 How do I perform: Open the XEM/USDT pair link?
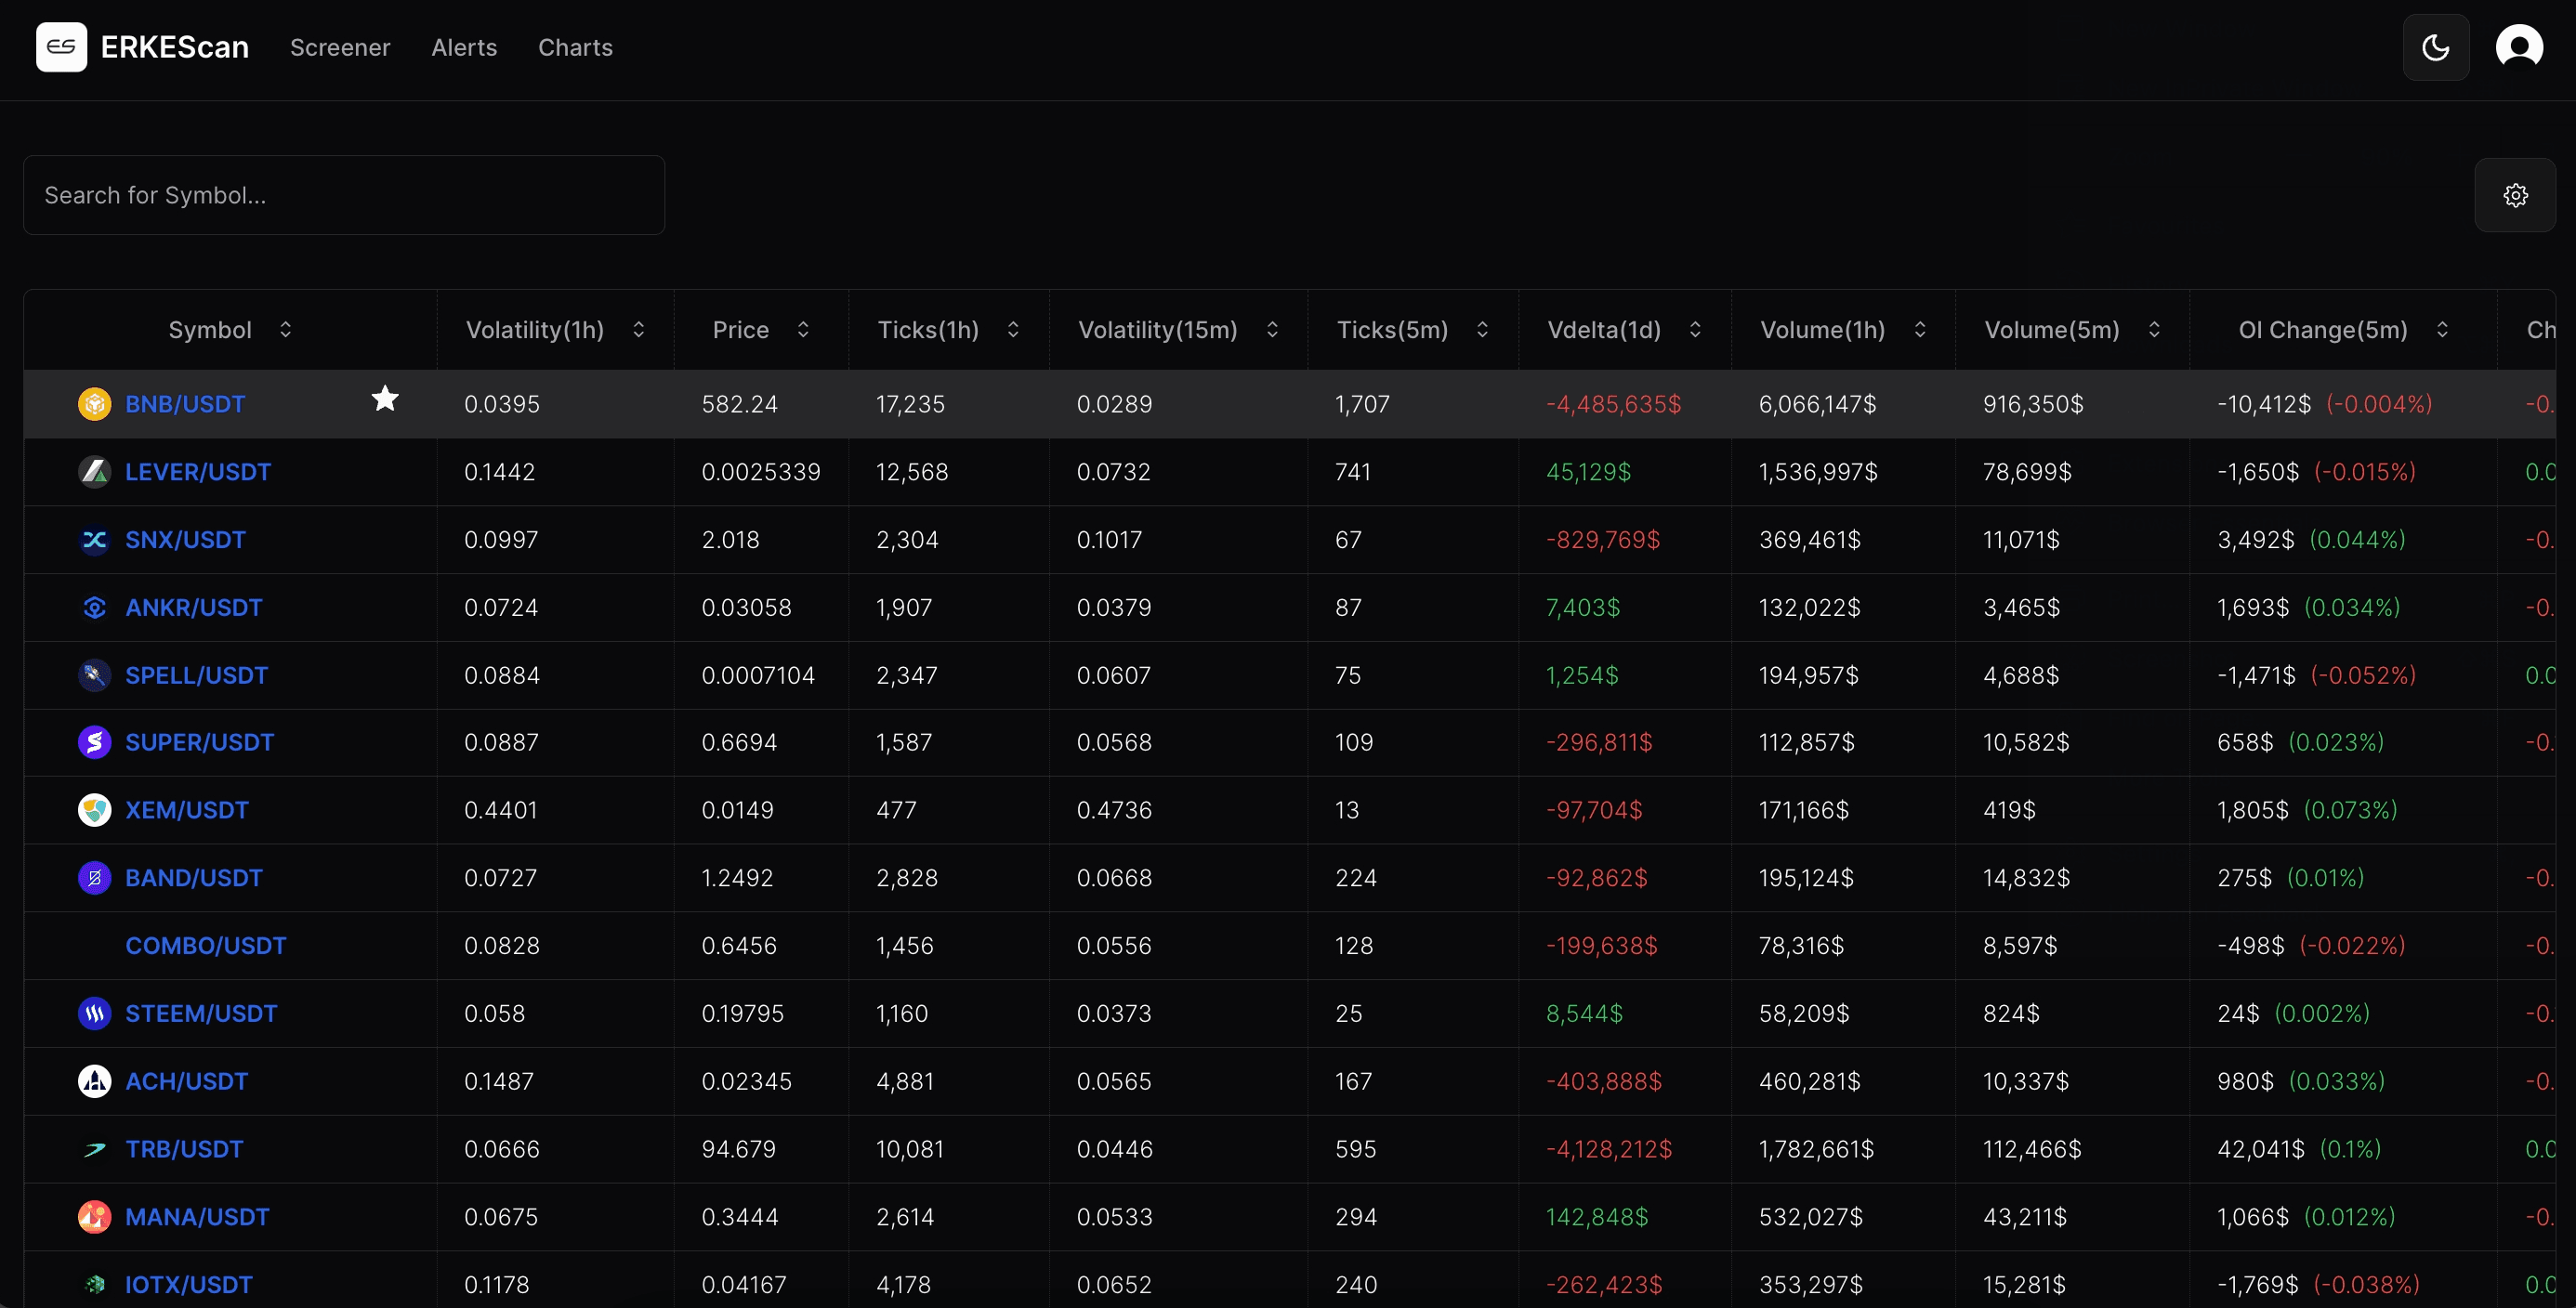click(187, 810)
